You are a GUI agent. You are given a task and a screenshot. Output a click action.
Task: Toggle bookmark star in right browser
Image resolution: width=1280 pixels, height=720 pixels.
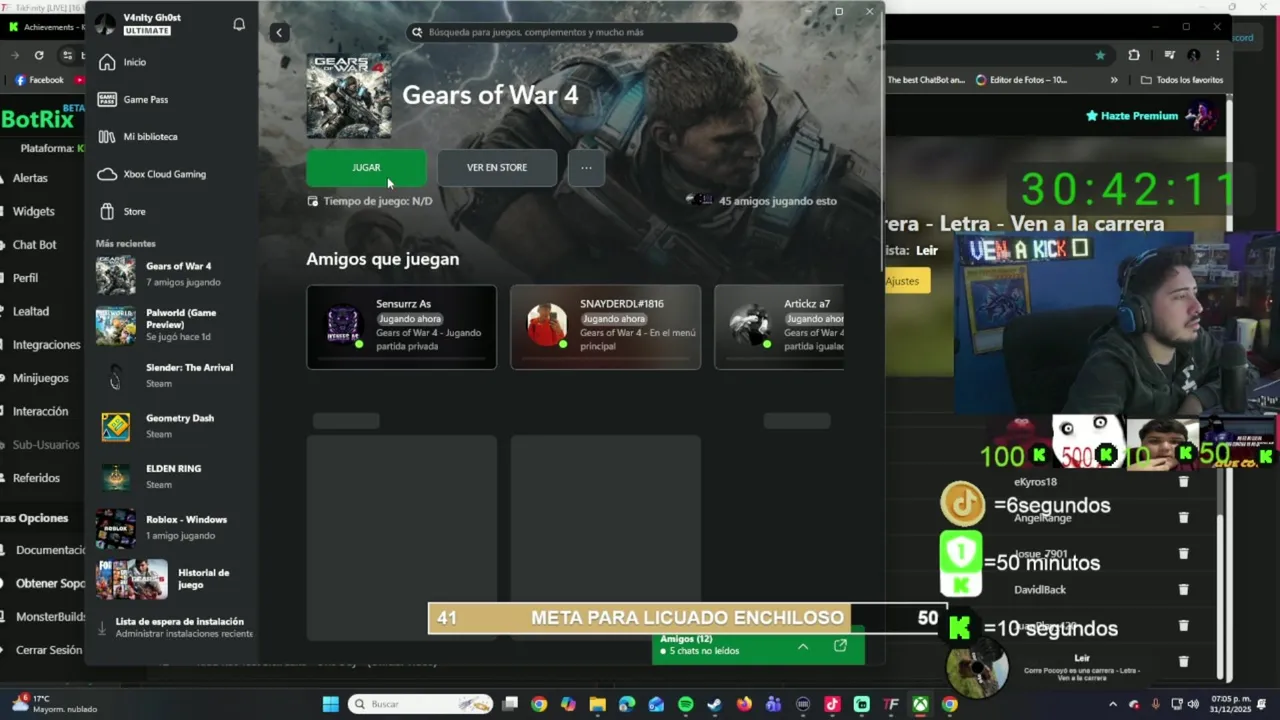(1100, 55)
